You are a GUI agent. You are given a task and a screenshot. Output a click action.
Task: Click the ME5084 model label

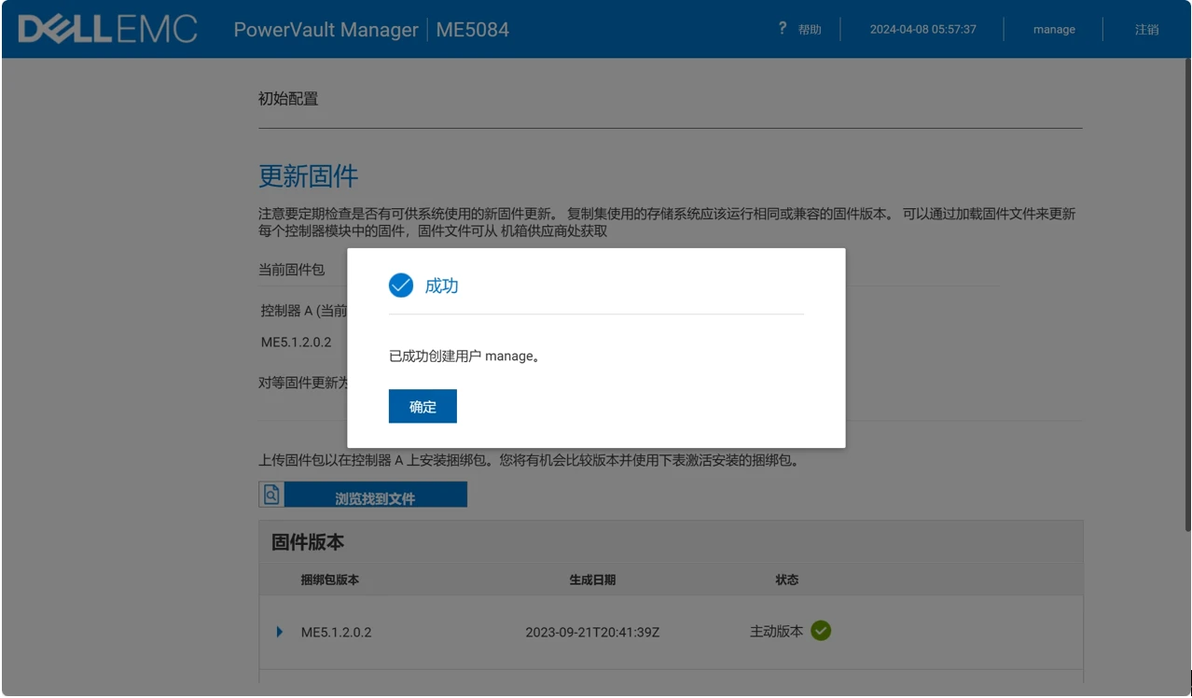pyautogui.click(x=472, y=30)
